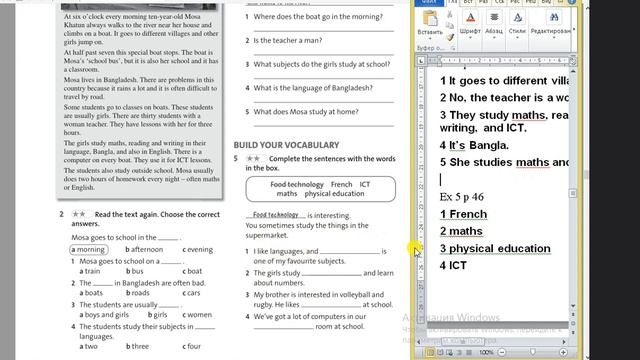Viewport: 640px width, 360px height.
Task: Open the clipboard pane dialog launcher
Action: tap(453, 48)
